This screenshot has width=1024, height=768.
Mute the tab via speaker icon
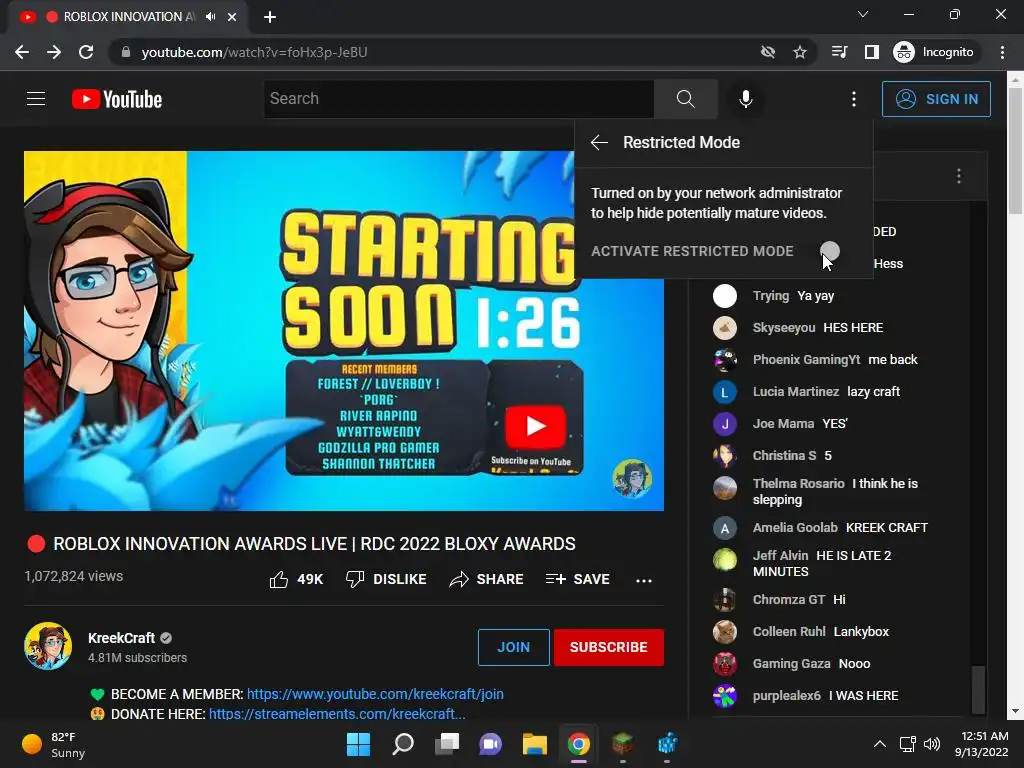click(210, 17)
